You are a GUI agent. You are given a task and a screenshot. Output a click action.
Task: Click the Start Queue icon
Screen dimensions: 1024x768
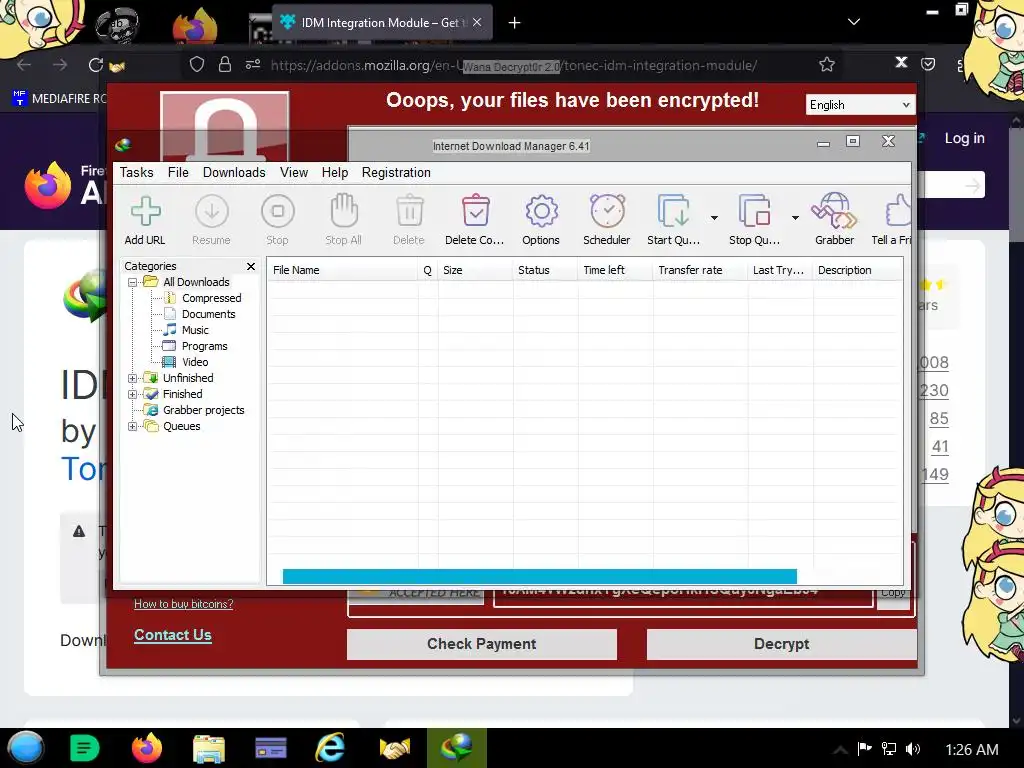[x=673, y=212]
